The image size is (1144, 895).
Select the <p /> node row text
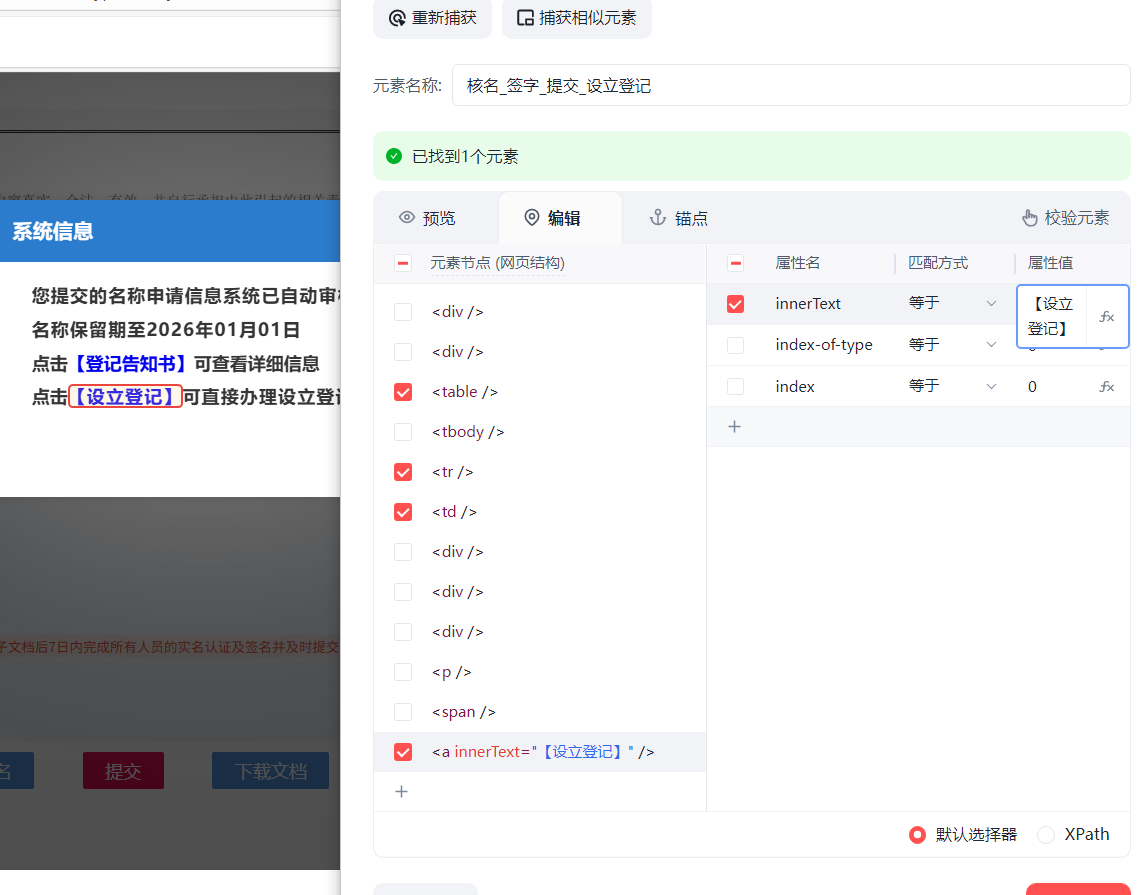point(452,672)
